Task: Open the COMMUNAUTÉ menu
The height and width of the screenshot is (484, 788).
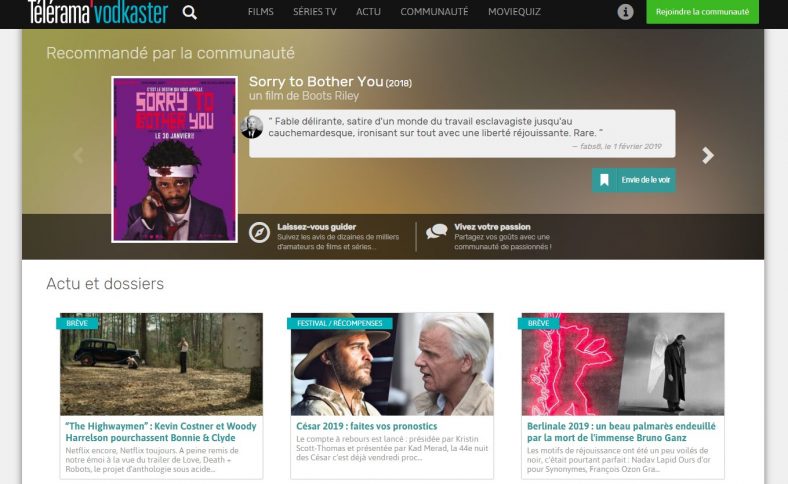Action: click(434, 12)
